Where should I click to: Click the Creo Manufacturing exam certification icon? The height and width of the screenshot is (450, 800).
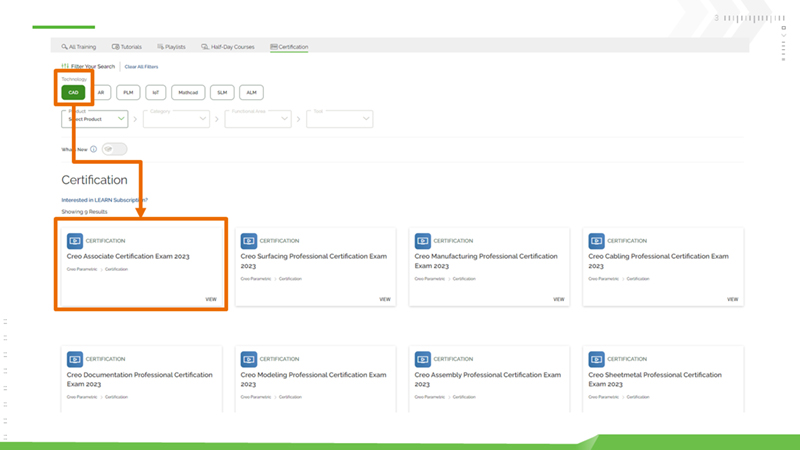pyautogui.click(x=423, y=241)
